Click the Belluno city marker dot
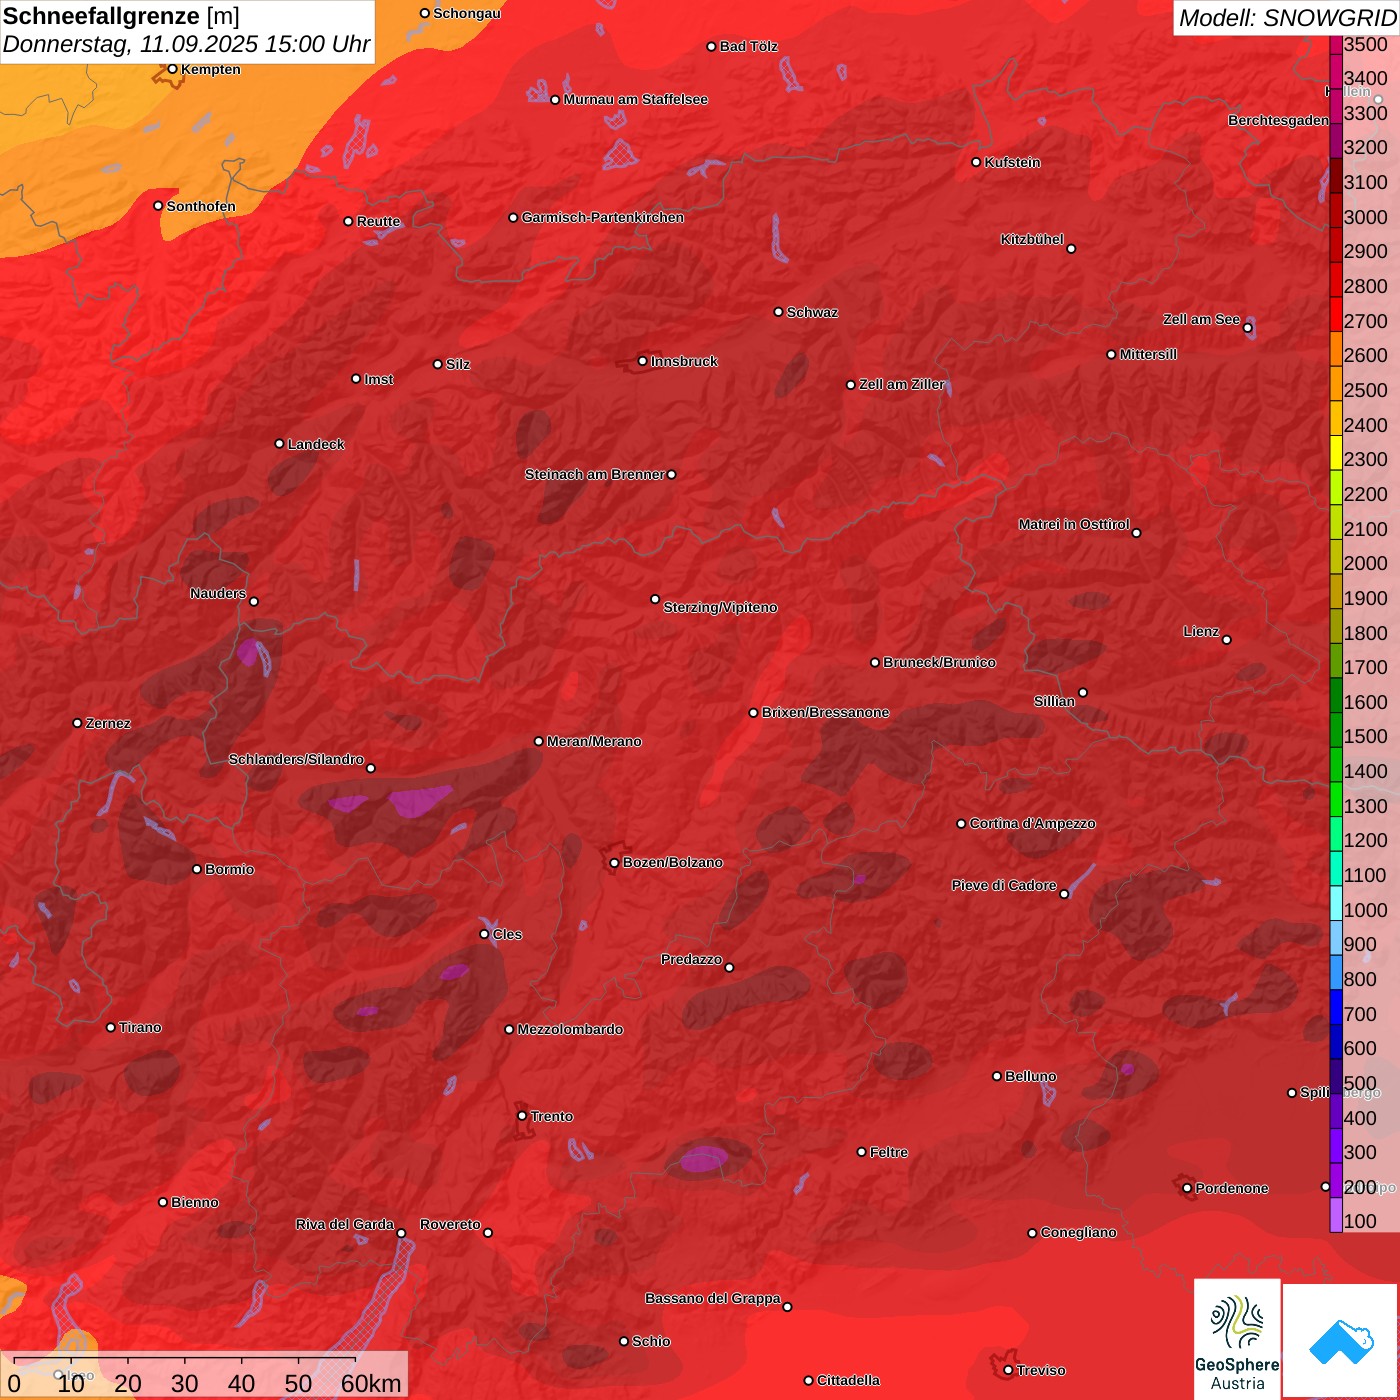Viewport: 1400px width, 1400px height. tap(997, 1076)
